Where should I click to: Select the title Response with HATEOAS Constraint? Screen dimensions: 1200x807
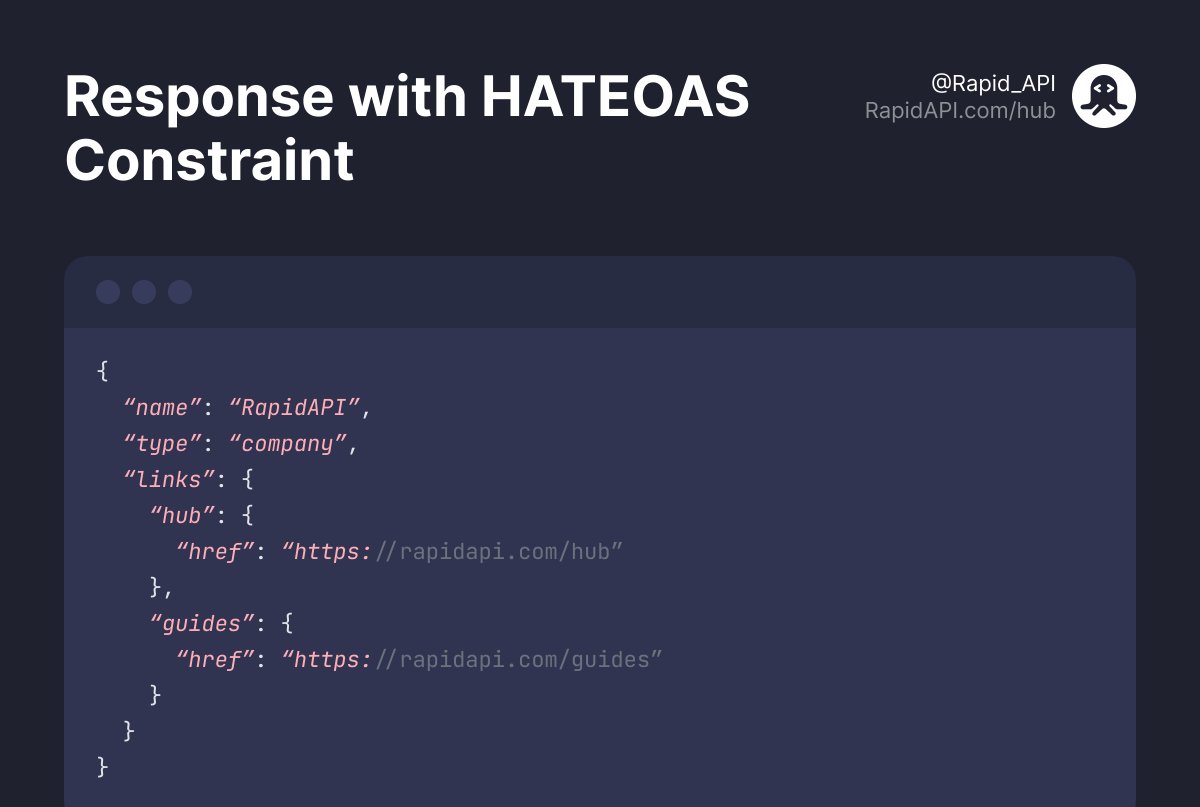(407, 128)
